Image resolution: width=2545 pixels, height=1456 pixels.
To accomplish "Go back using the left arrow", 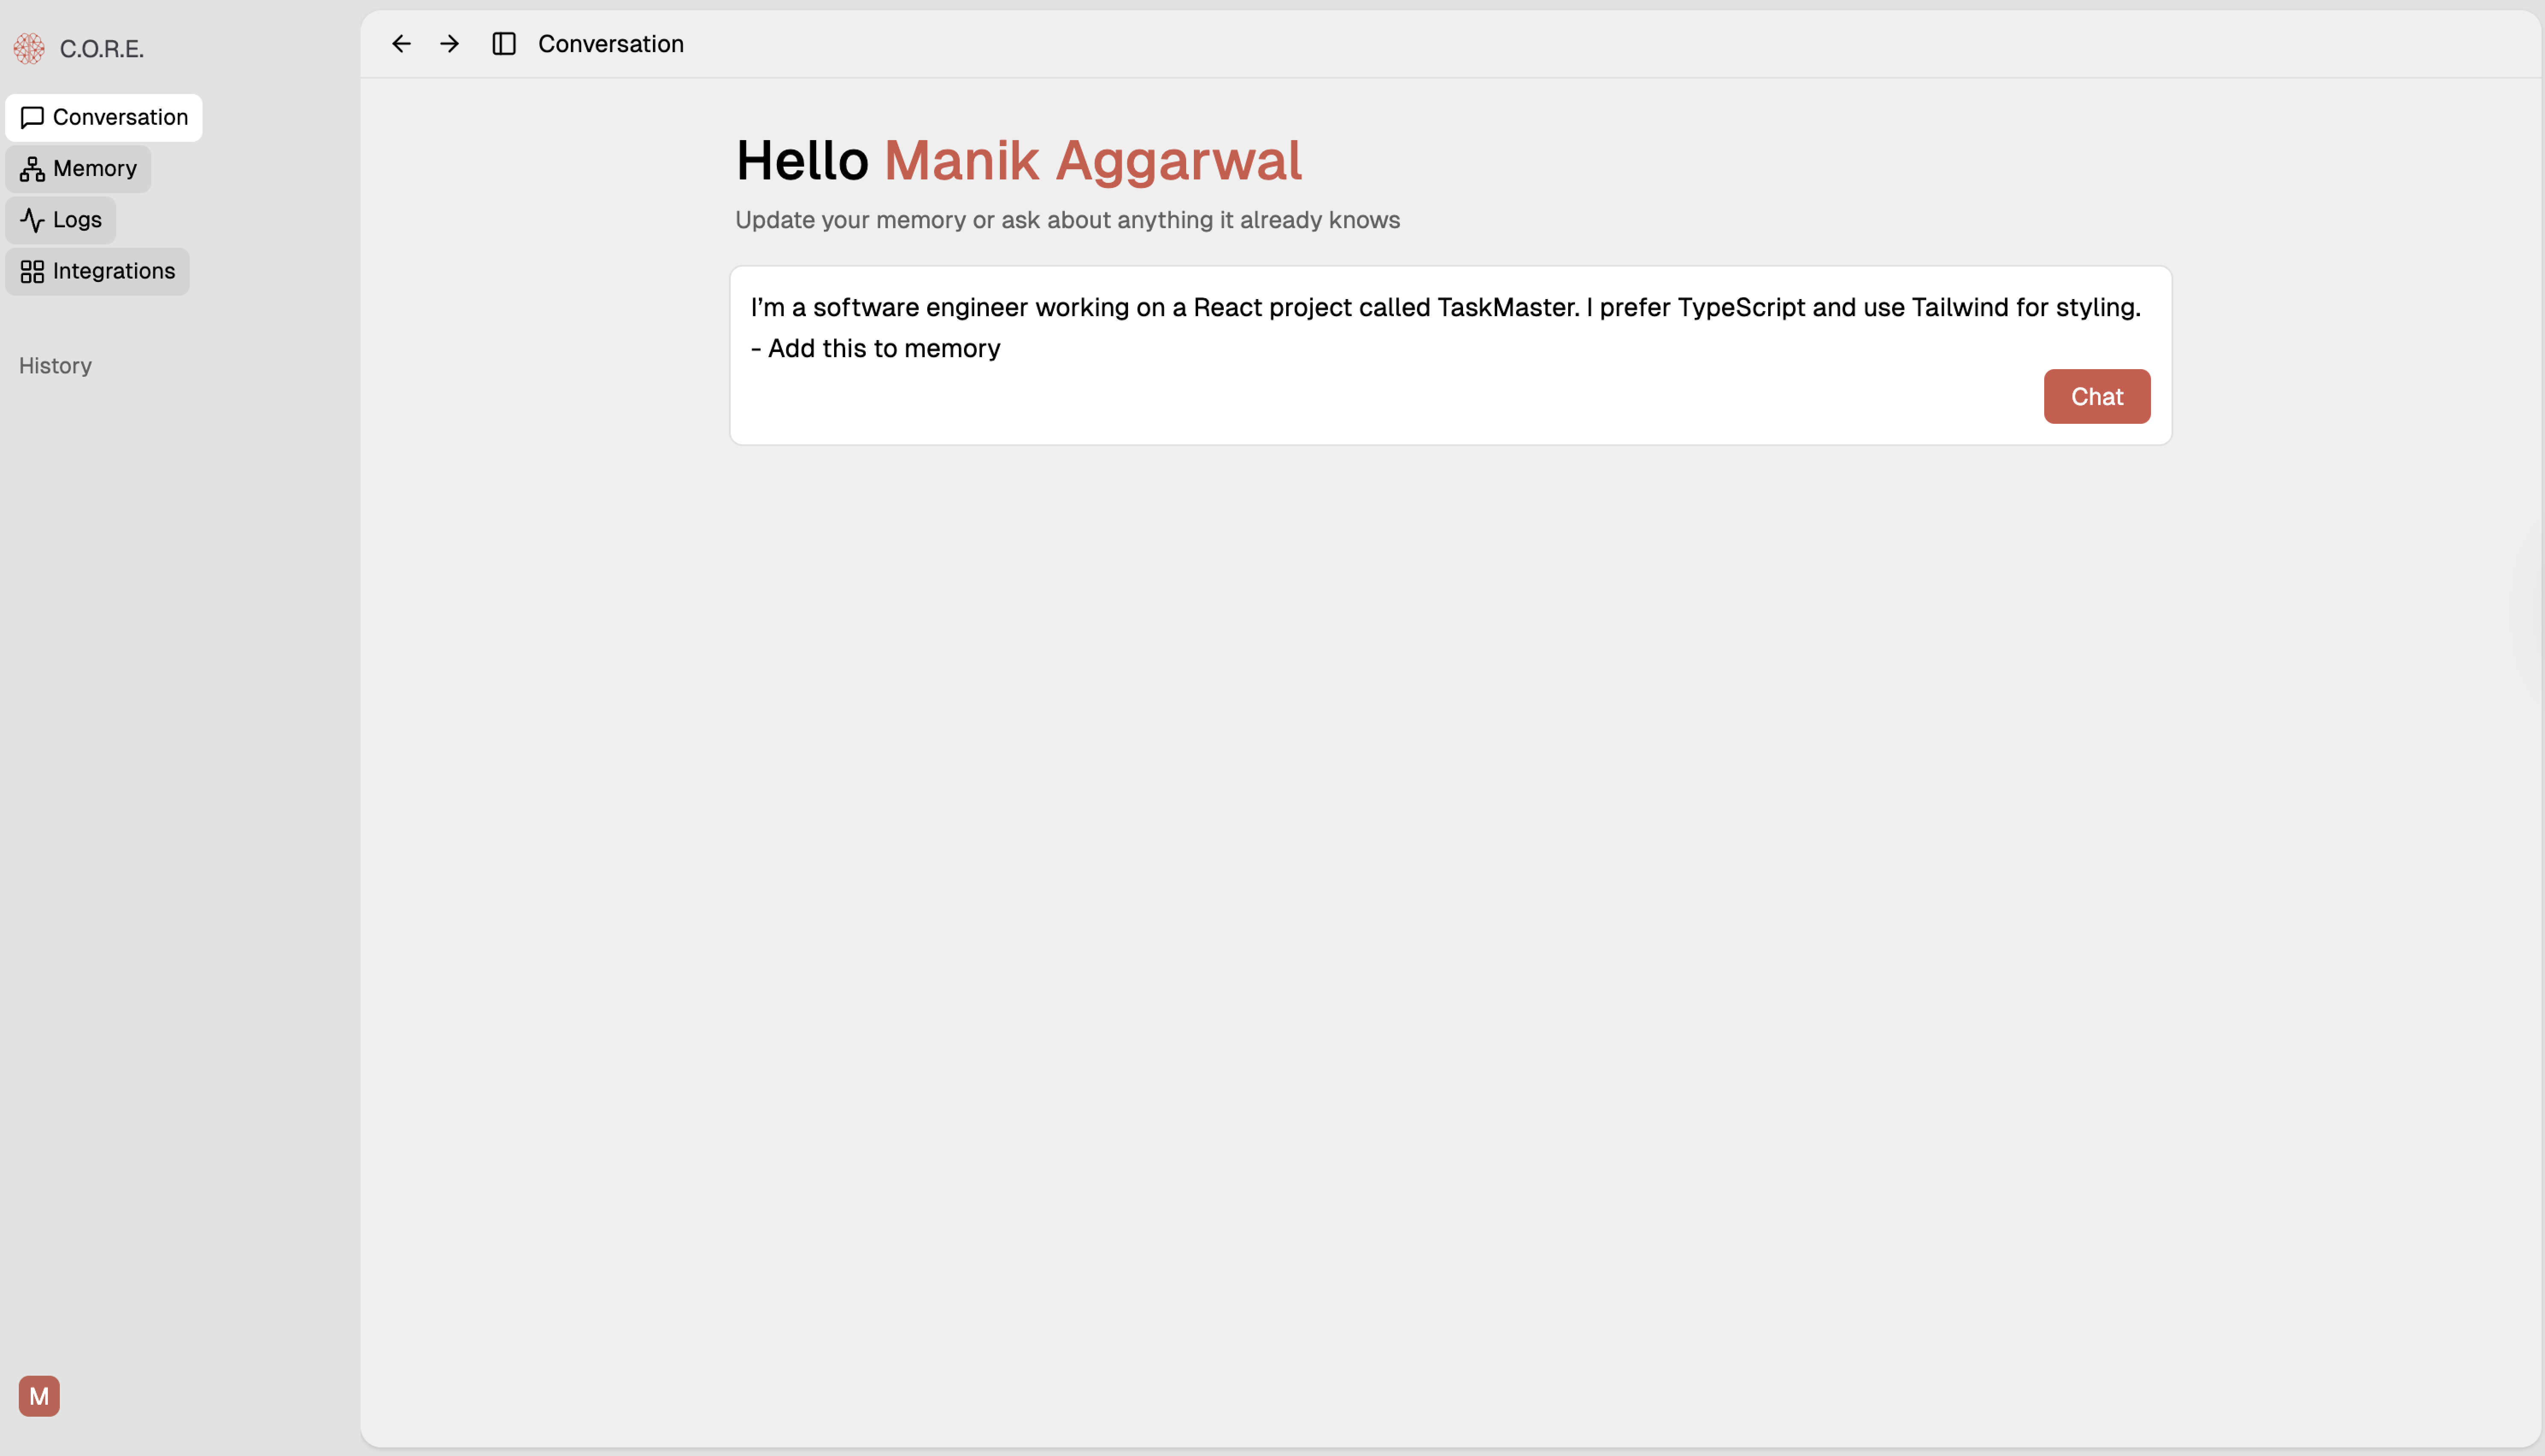I will coord(401,44).
